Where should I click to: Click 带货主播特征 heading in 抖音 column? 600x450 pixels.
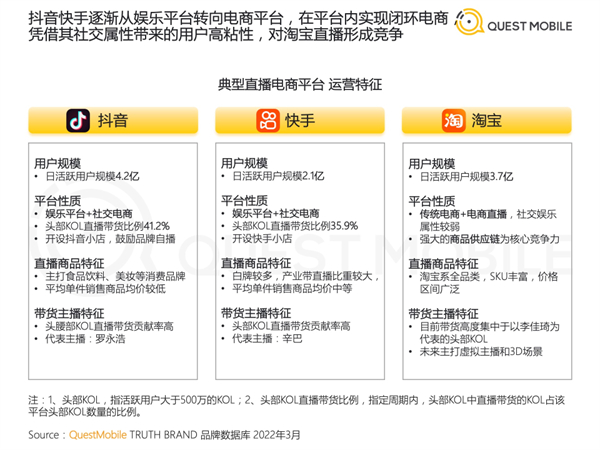tap(69, 313)
